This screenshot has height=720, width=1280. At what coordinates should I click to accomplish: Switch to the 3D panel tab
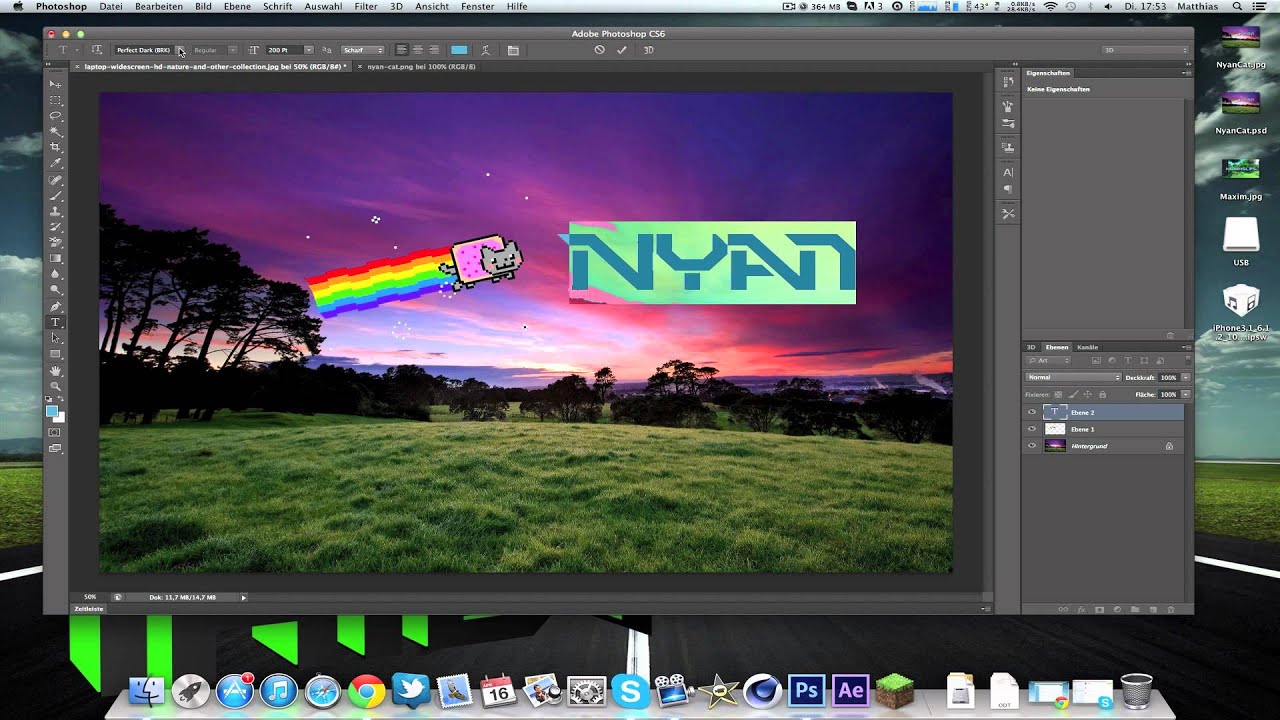click(x=1031, y=347)
